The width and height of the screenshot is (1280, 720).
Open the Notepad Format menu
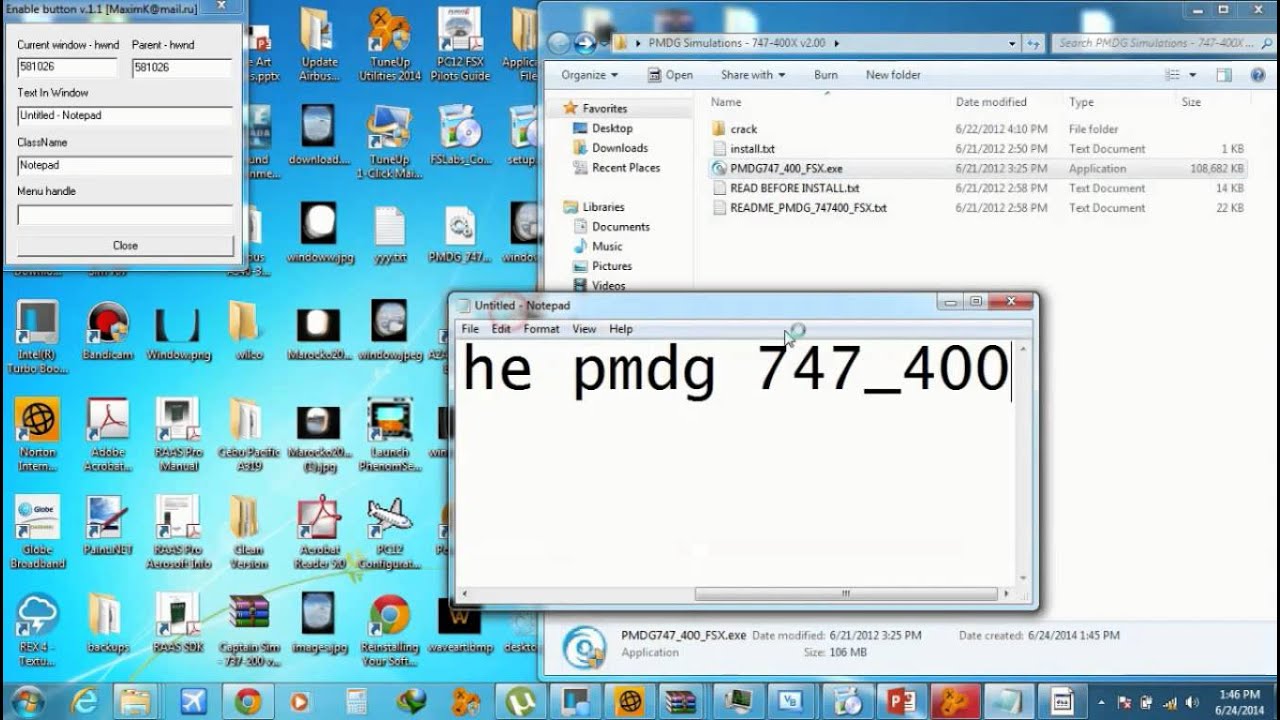point(541,329)
